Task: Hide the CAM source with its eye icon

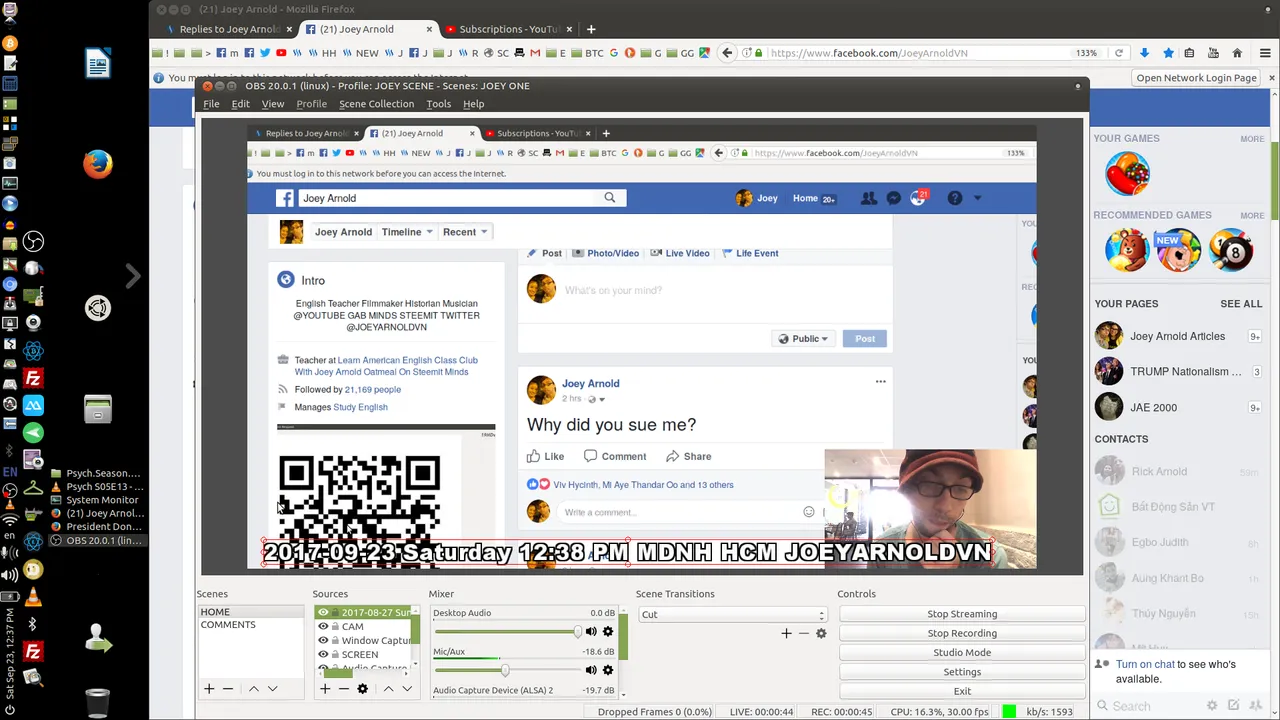Action: pos(323,627)
